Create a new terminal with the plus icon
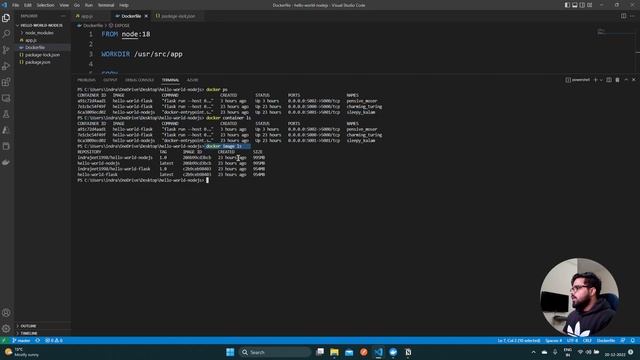The height and width of the screenshot is (360, 640). (596, 80)
